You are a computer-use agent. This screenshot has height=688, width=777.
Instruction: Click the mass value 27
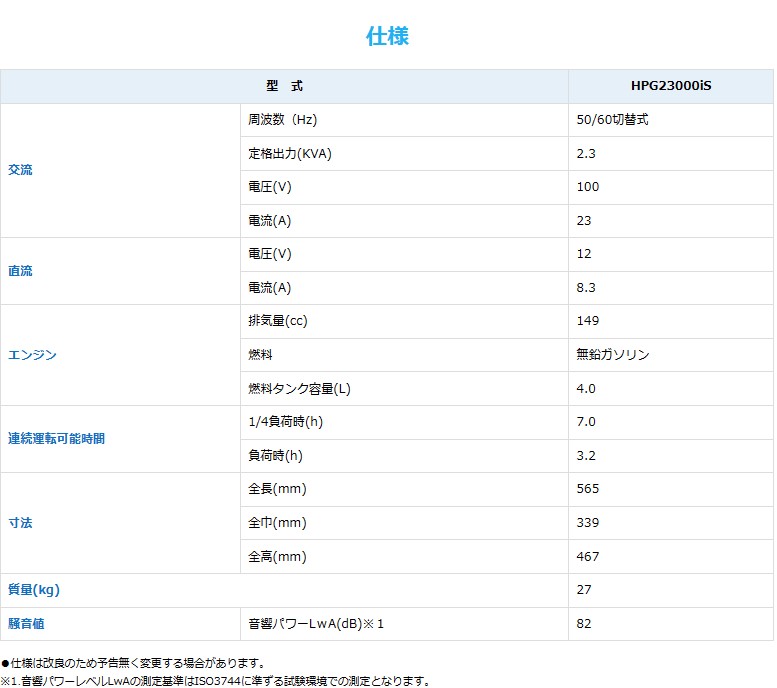click(584, 590)
